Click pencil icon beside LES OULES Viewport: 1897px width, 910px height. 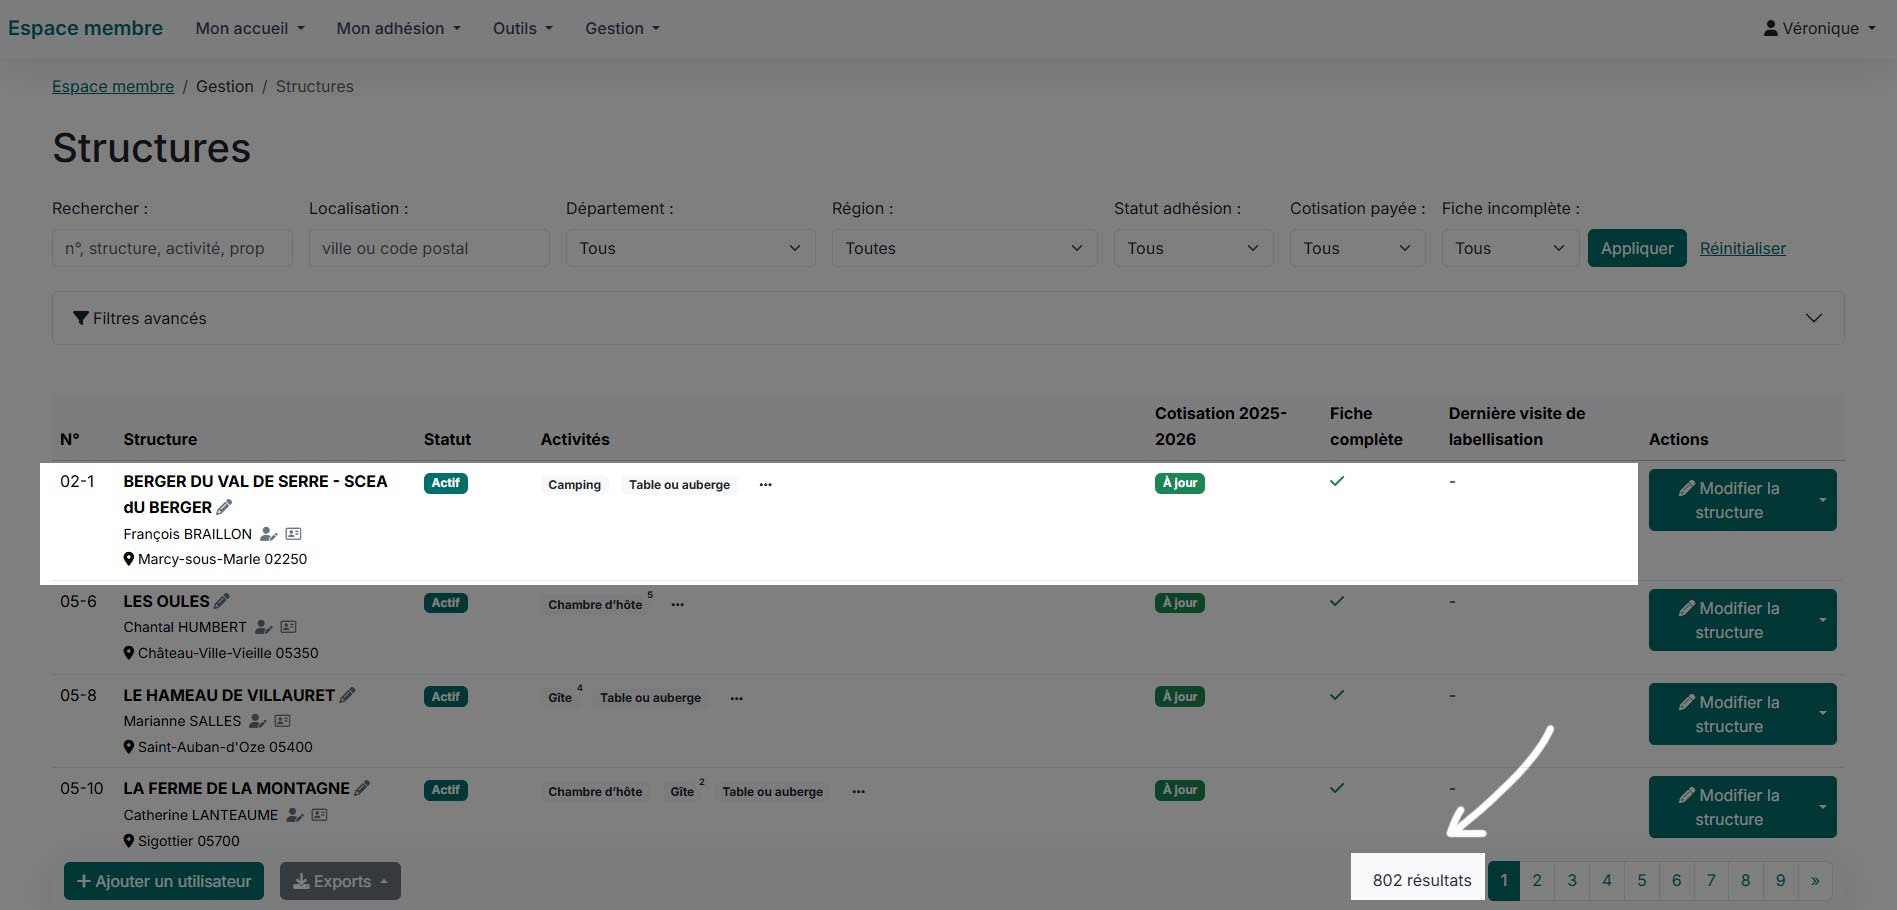(222, 601)
